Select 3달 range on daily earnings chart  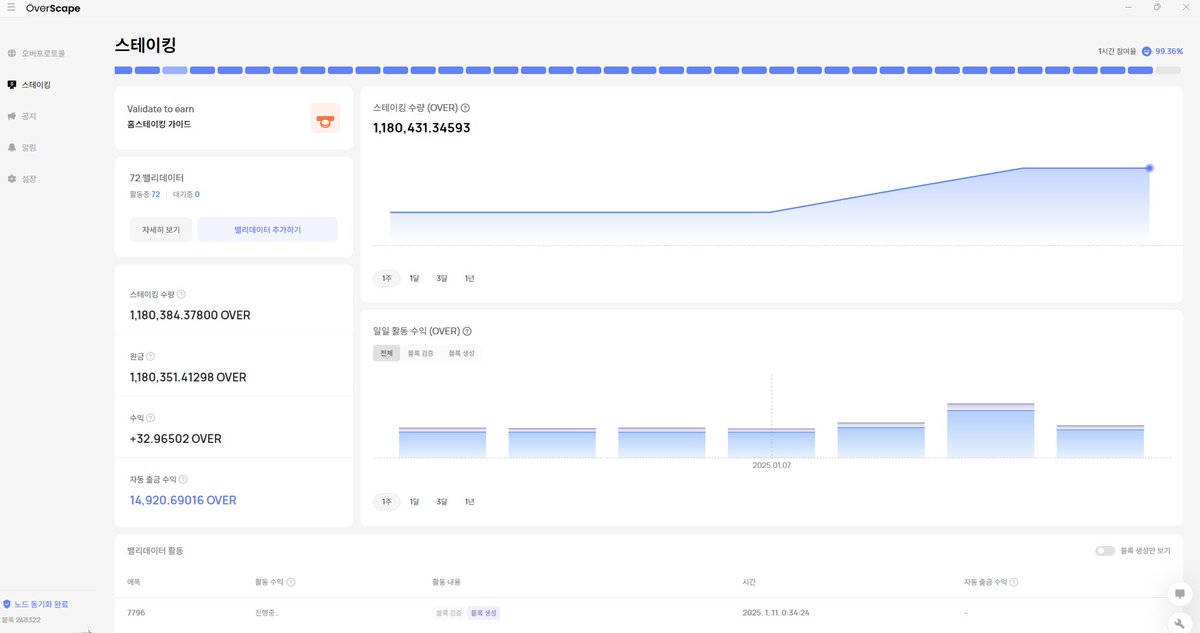(442, 501)
